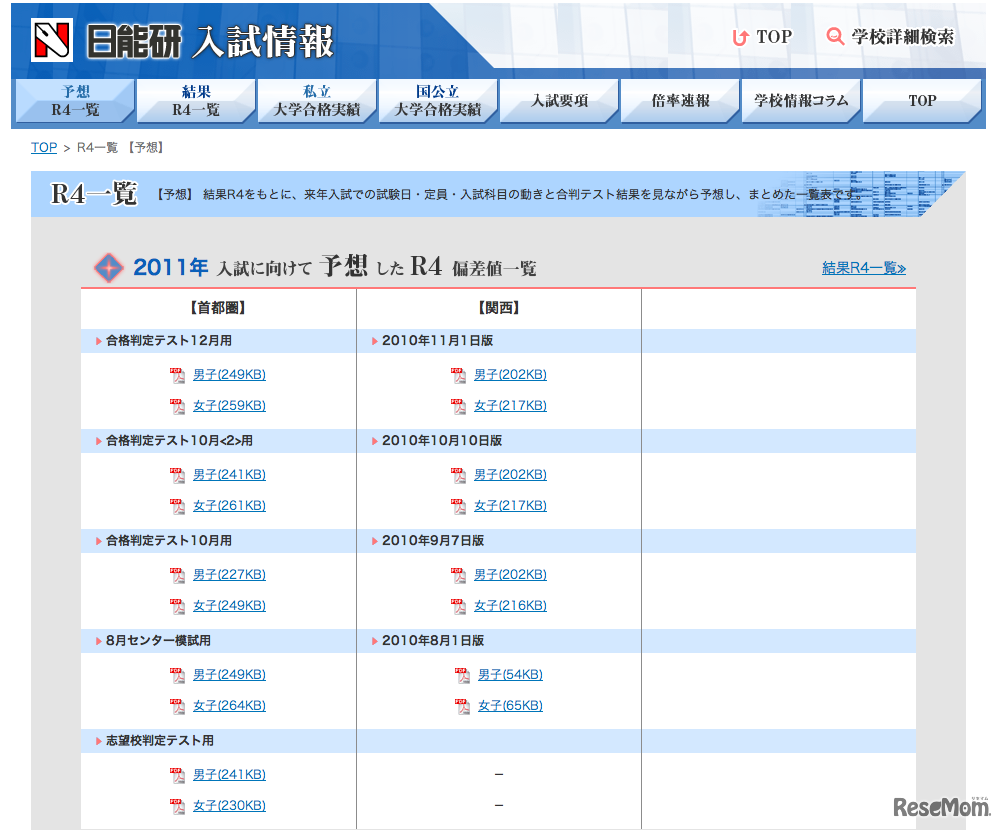This screenshot has width=1004, height=830.
Task: Open 男子(249KB) link under 8月センター模試用
Action: tap(229, 674)
